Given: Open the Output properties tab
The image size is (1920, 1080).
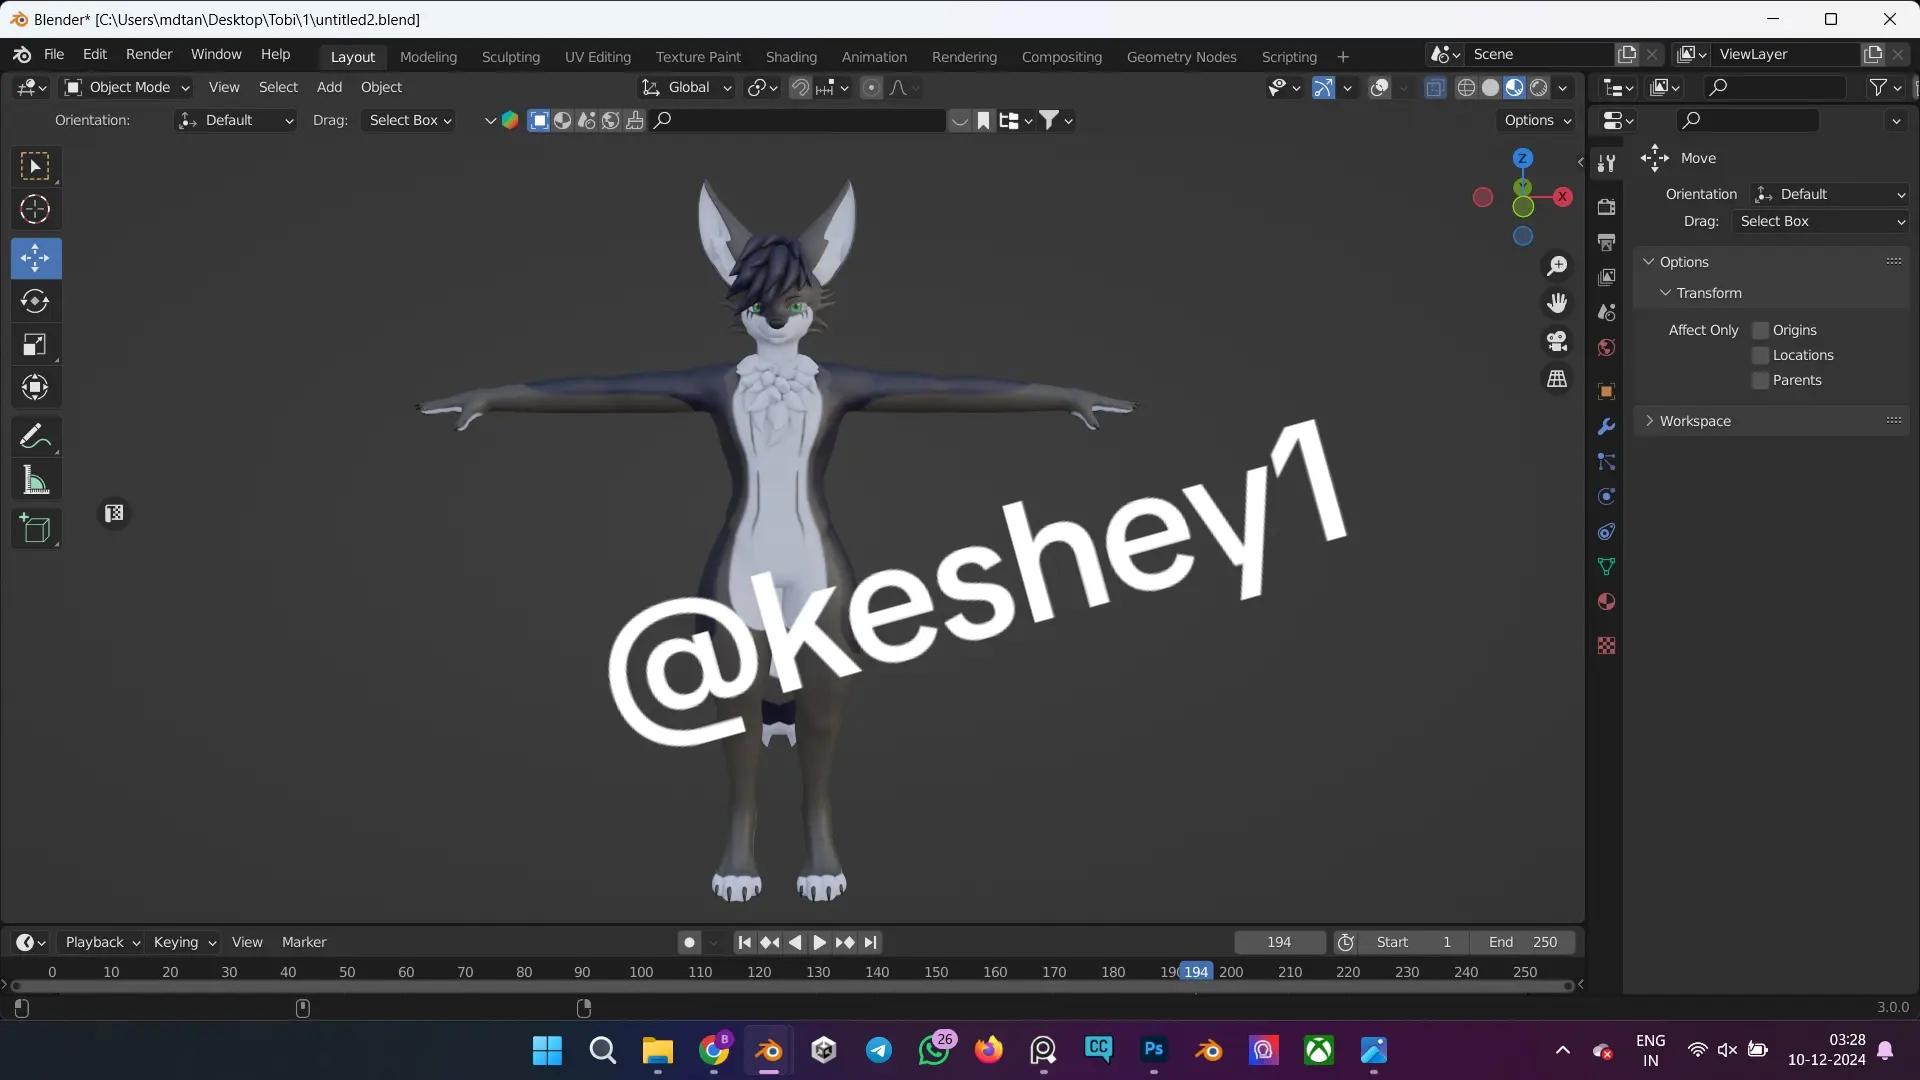Looking at the screenshot, I should click(1606, 242).
